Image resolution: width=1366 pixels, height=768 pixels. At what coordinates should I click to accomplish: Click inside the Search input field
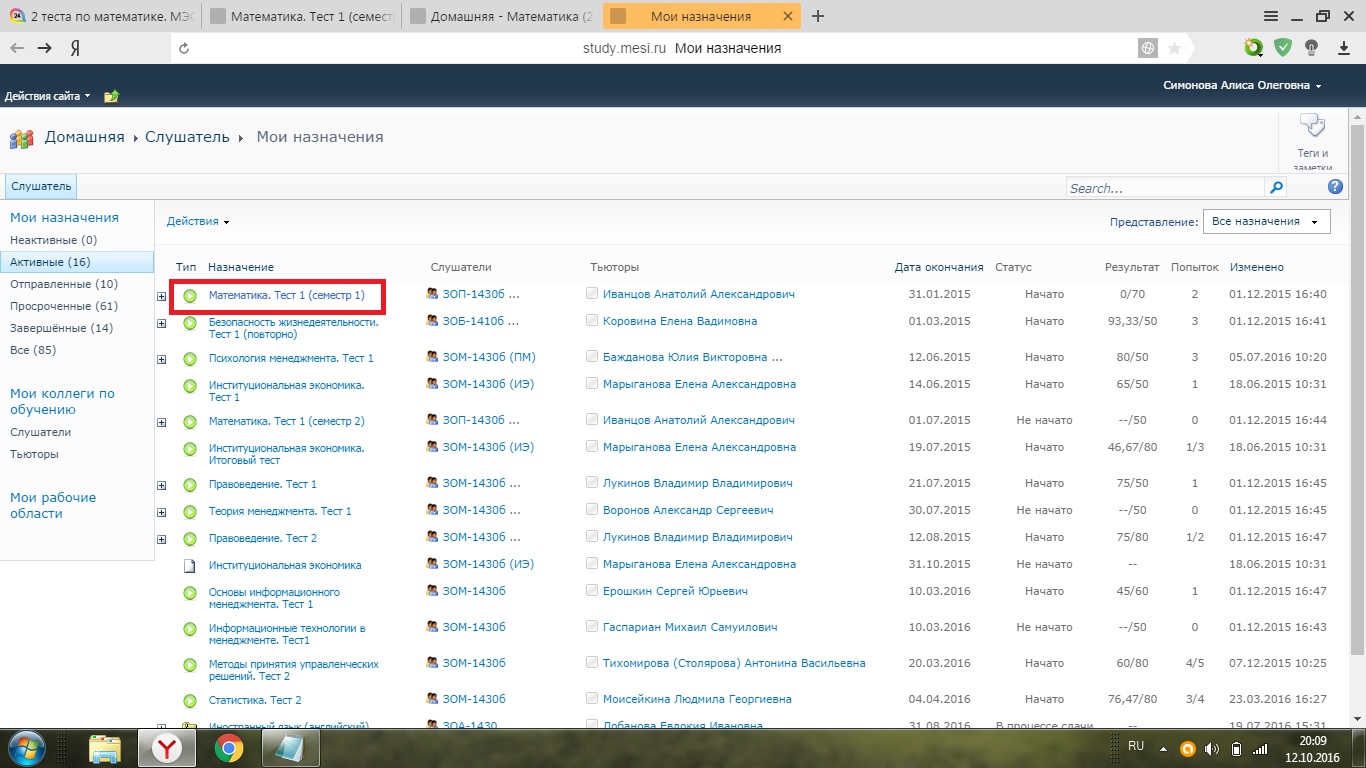[x=1165, y=188]
